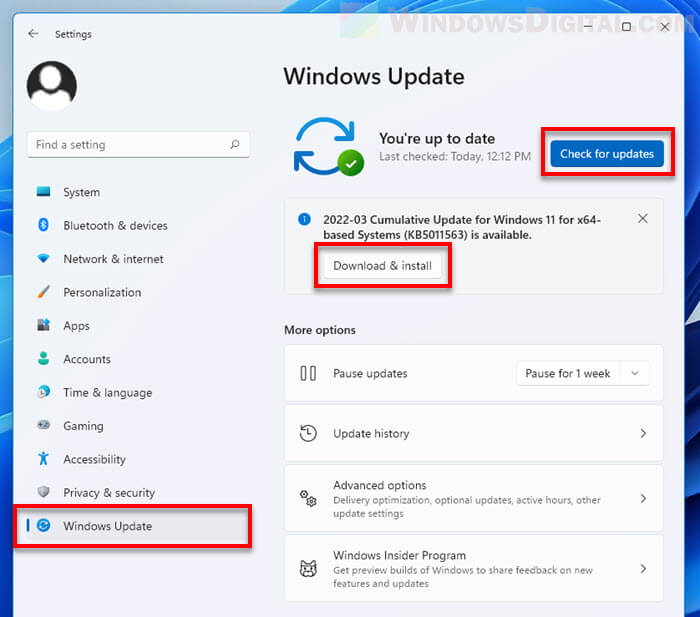This screenshot has width=700, height=617.
Task: Click the pause icon beside Pause updates
Action: coord(308,373)
